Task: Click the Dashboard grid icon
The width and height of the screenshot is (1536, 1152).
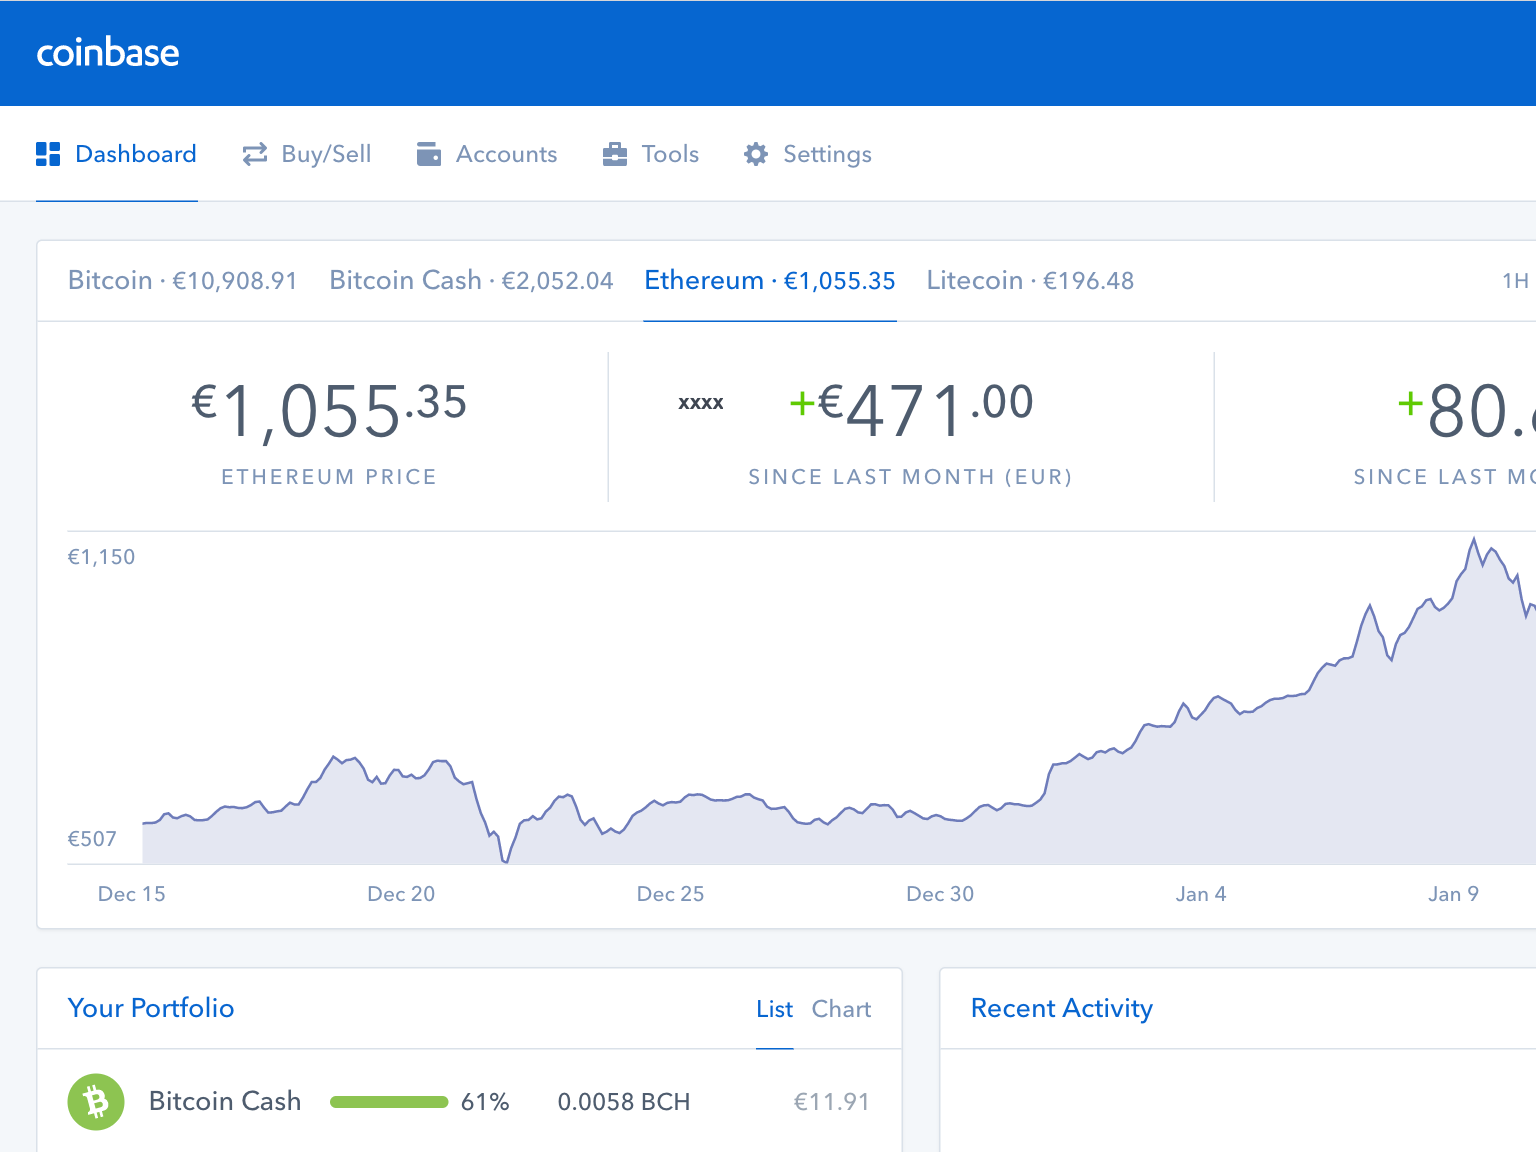Action: coord(47,153)
